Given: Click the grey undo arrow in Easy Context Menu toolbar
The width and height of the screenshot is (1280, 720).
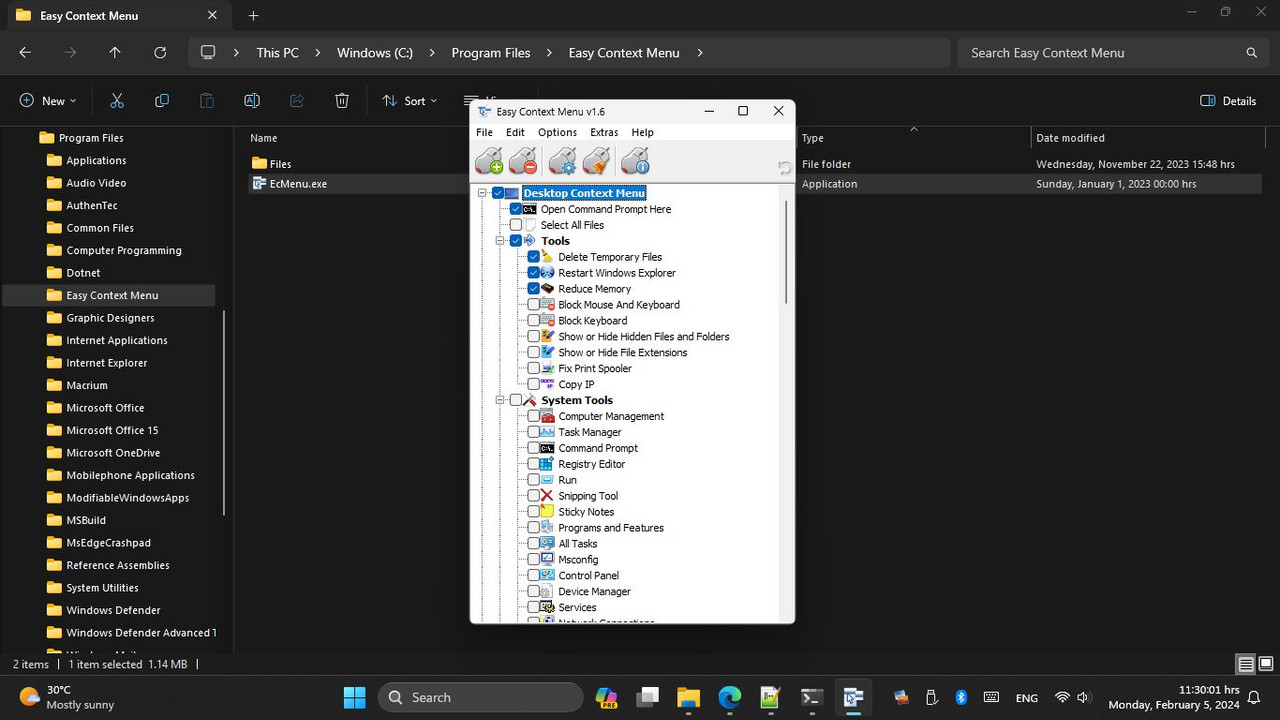Looking at the screenshot, I should (x=785, y=168).
